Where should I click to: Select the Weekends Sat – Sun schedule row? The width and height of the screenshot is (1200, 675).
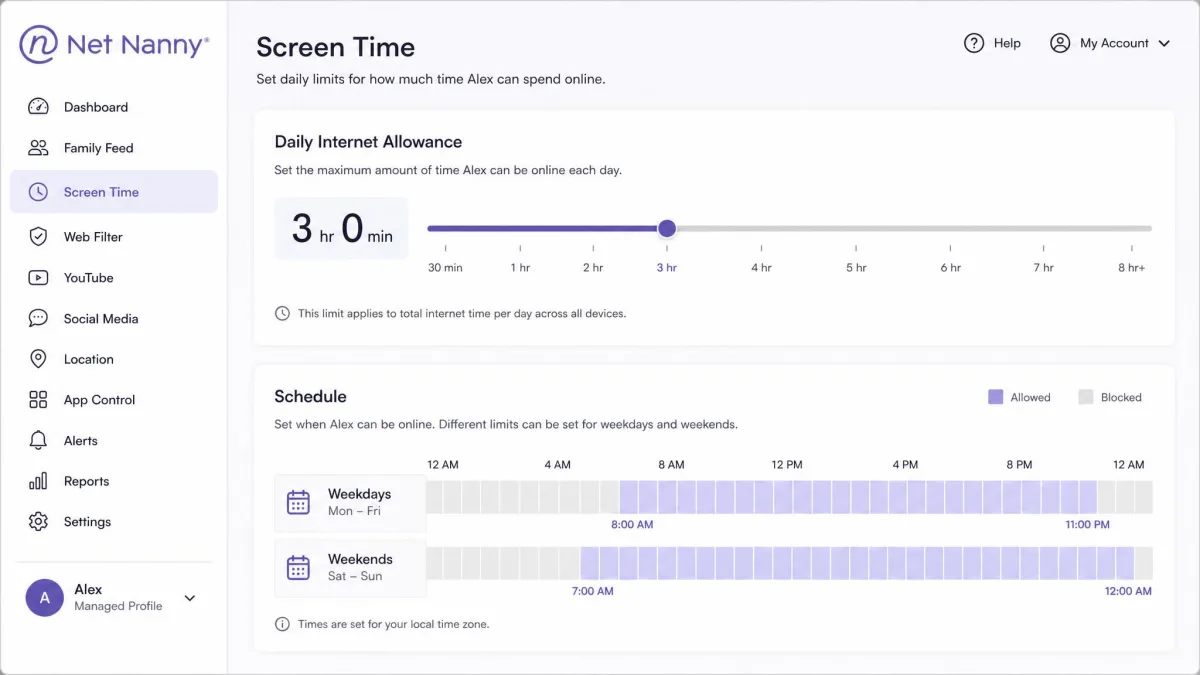pos(350,567)
